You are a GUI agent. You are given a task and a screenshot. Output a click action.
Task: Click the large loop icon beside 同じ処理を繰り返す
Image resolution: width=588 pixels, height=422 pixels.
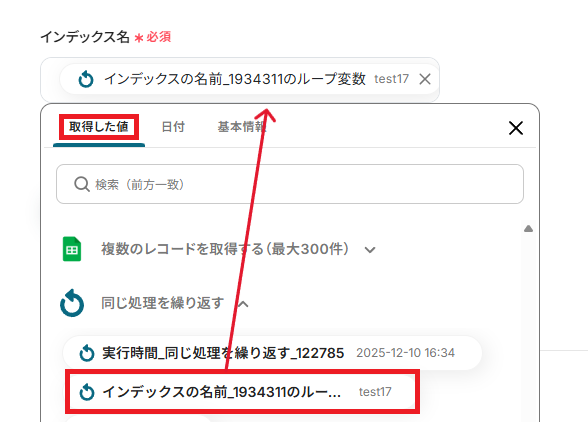click(72, 303)
